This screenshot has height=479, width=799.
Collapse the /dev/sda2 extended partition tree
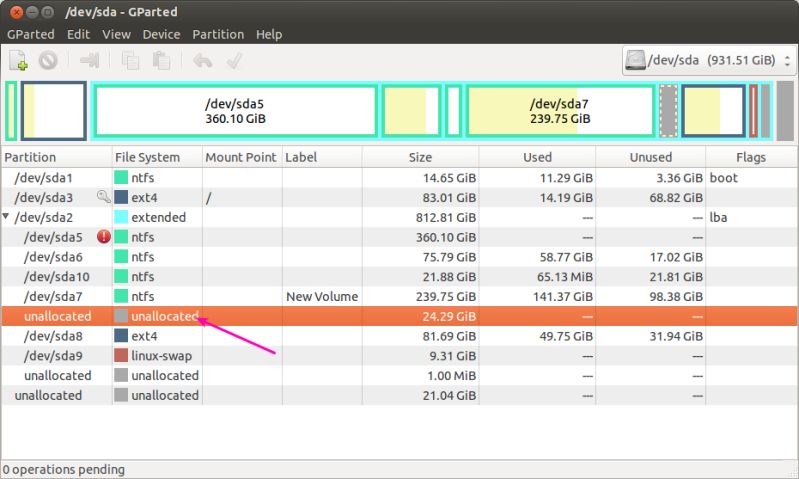(x=6, y=217)
